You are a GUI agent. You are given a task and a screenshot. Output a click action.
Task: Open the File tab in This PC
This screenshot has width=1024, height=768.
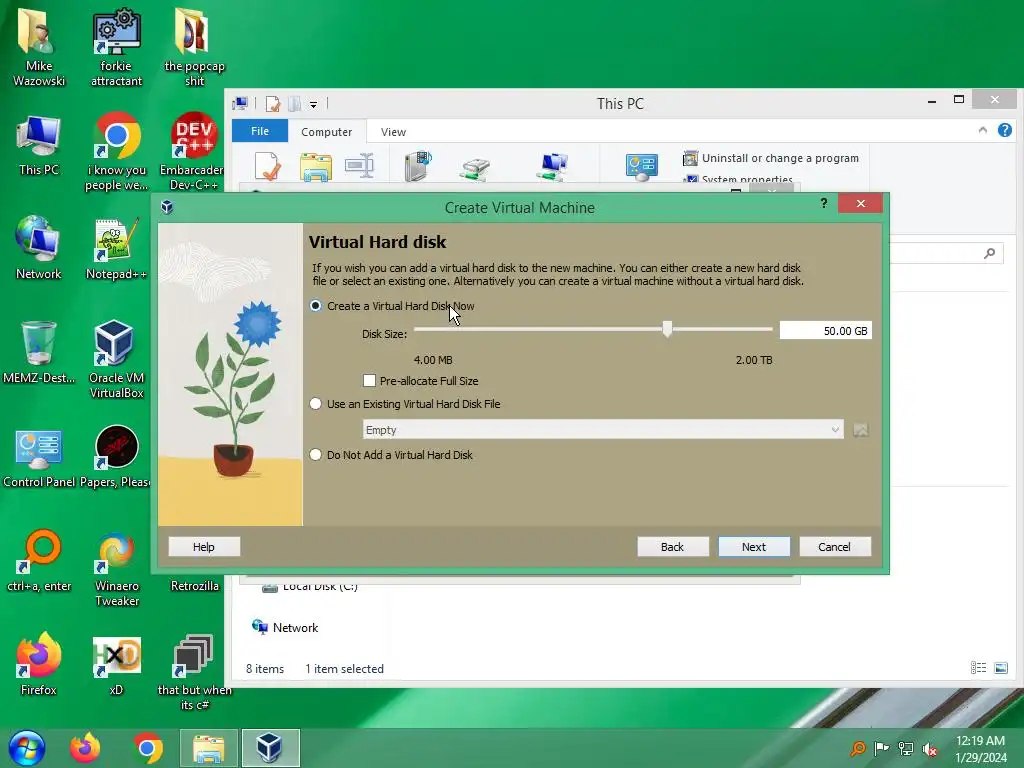[260, 131]
